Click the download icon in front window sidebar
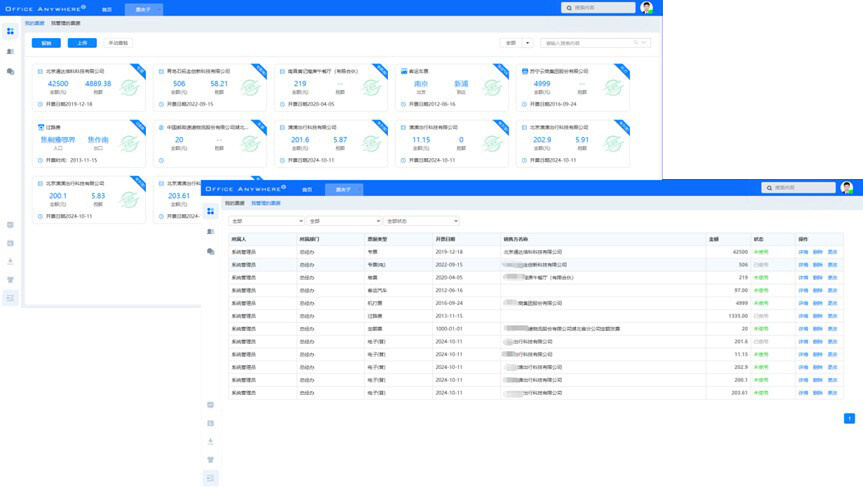 (211, 441)
